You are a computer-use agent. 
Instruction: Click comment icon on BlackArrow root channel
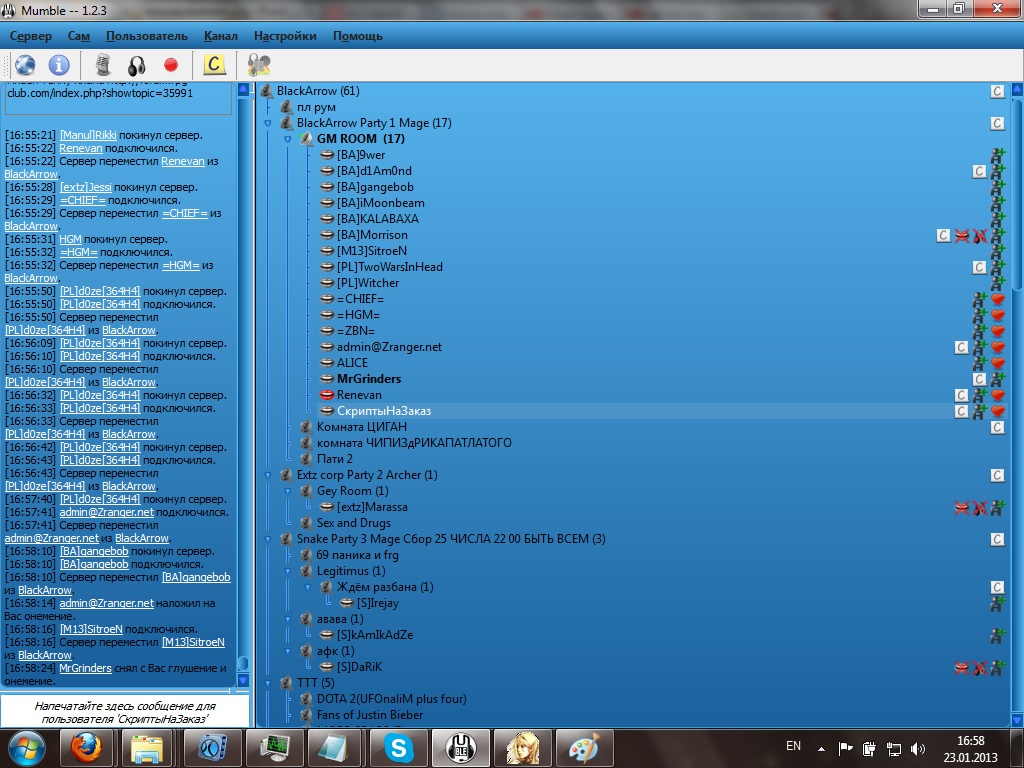coord(997,91)
